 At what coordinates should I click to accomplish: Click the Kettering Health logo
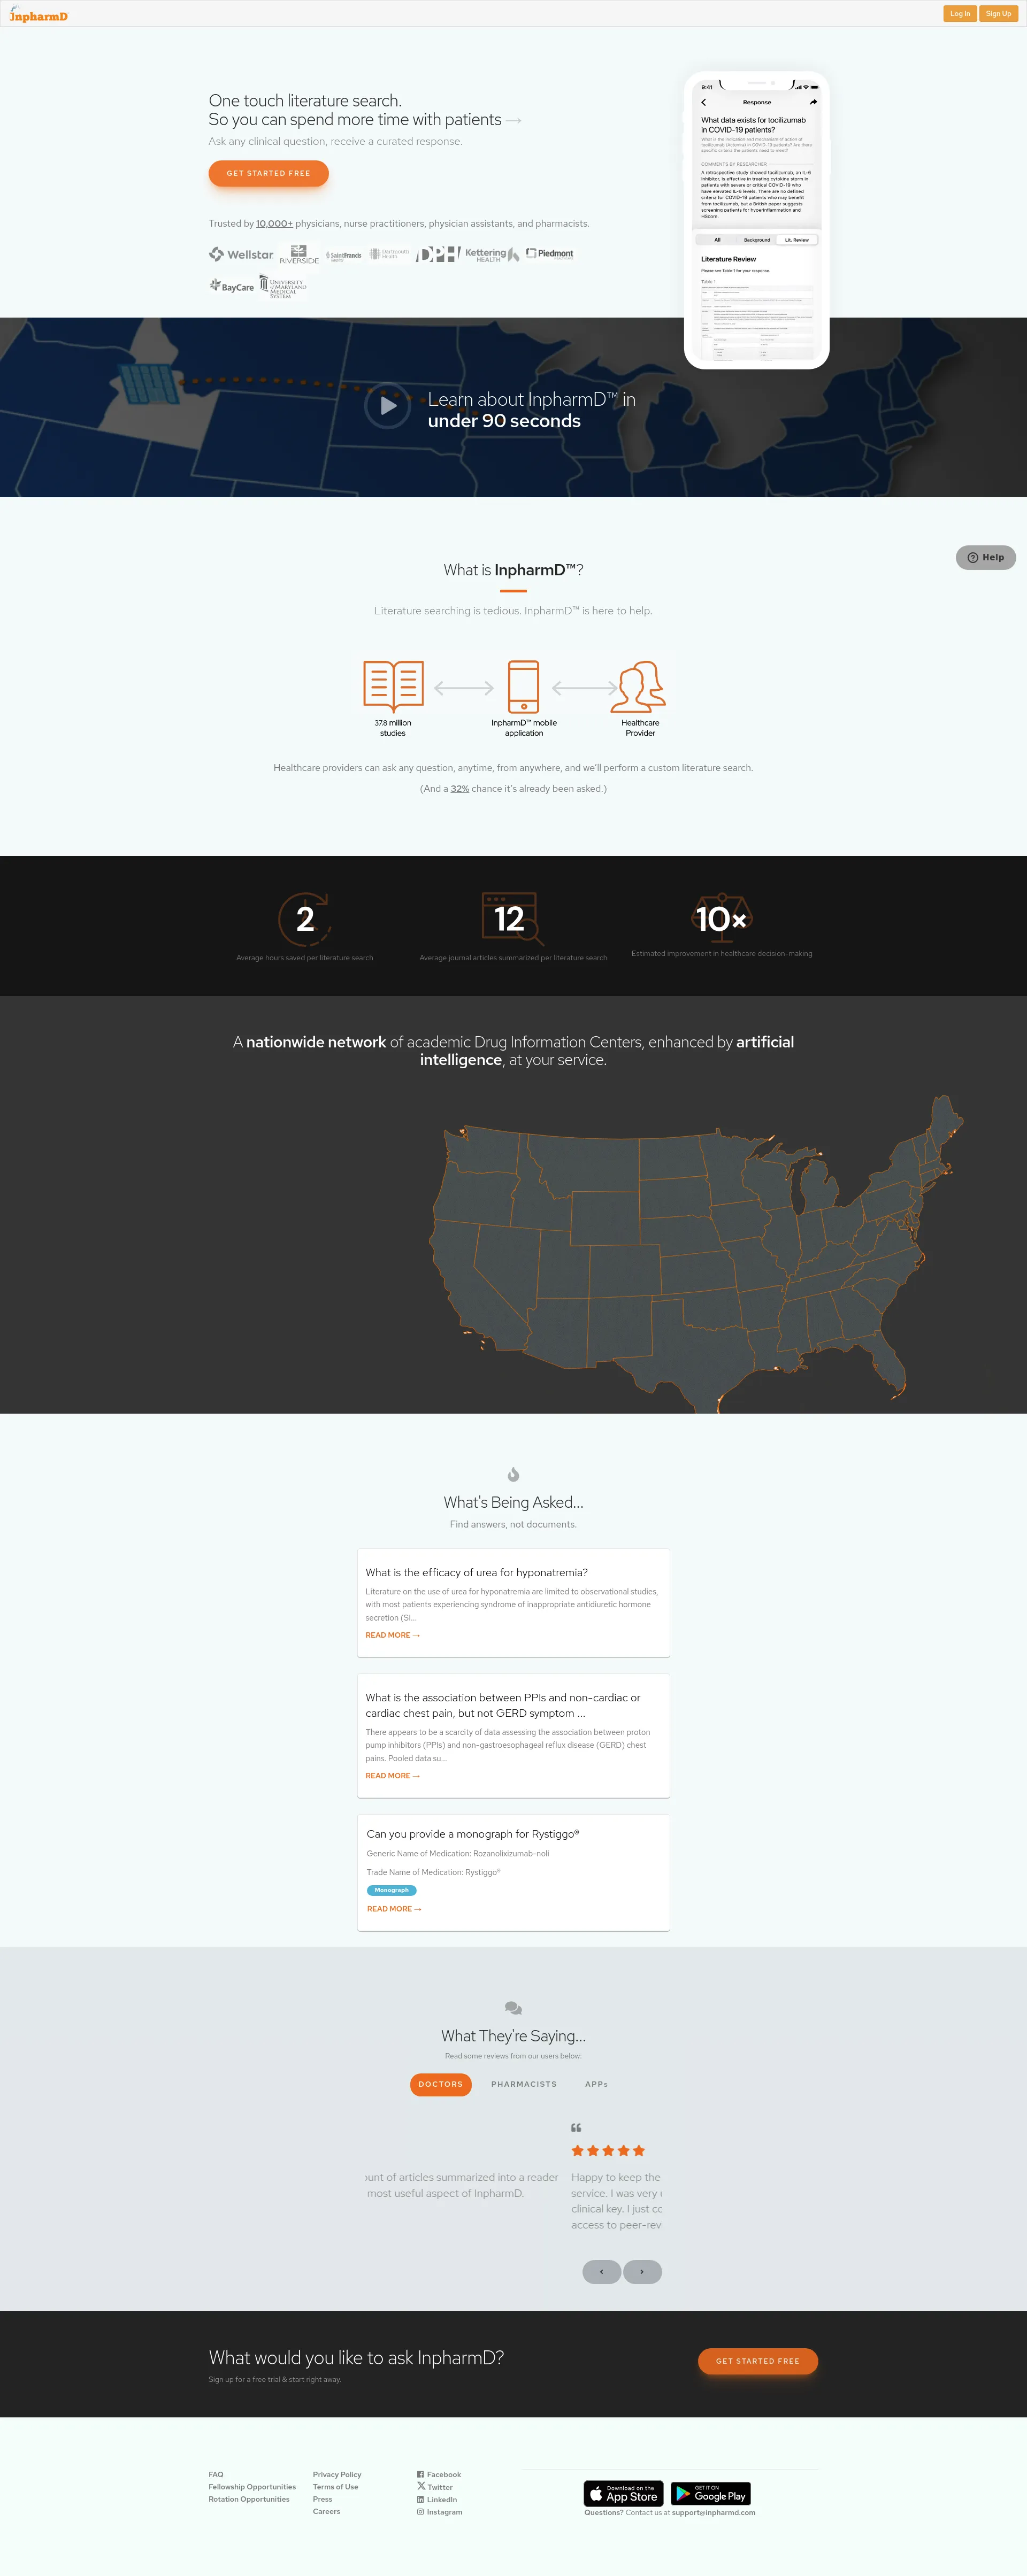[492, 255]
